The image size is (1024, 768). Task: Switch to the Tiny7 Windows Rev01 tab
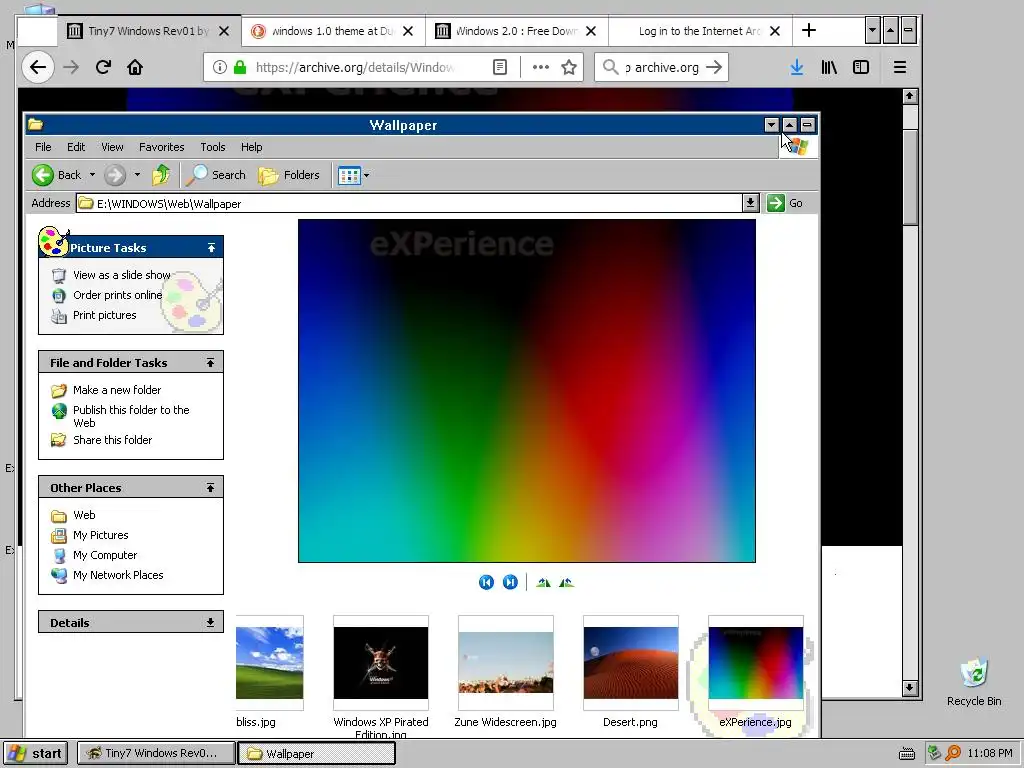(150, 31)
